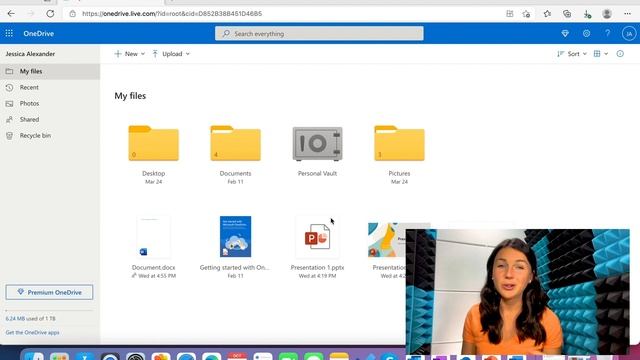
Task: Expand the Upload dropdown menu
Action: [x=171, y=53]
